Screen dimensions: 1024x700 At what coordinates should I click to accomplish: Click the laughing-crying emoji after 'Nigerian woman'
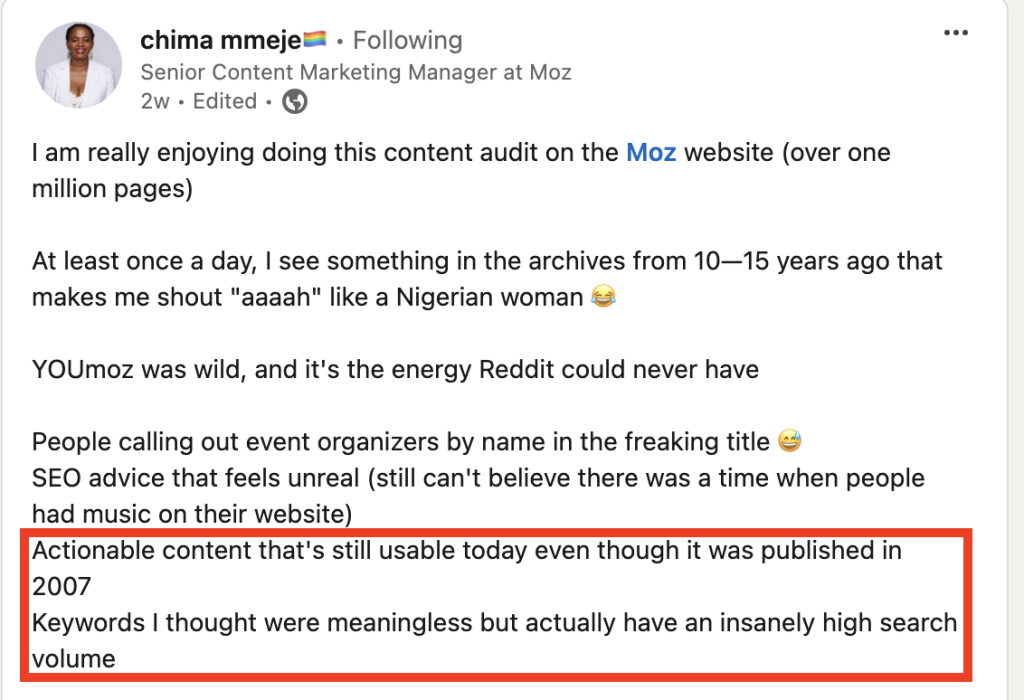pos(603,298)
